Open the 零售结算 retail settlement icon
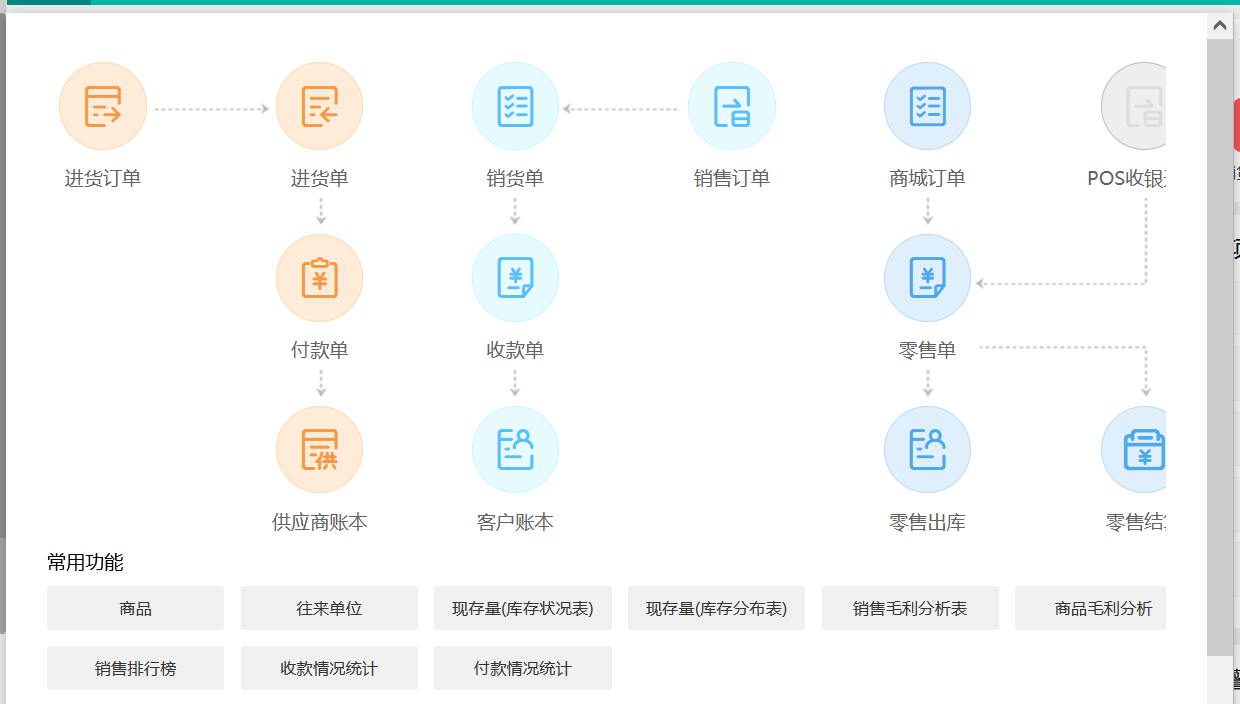 1139,449
